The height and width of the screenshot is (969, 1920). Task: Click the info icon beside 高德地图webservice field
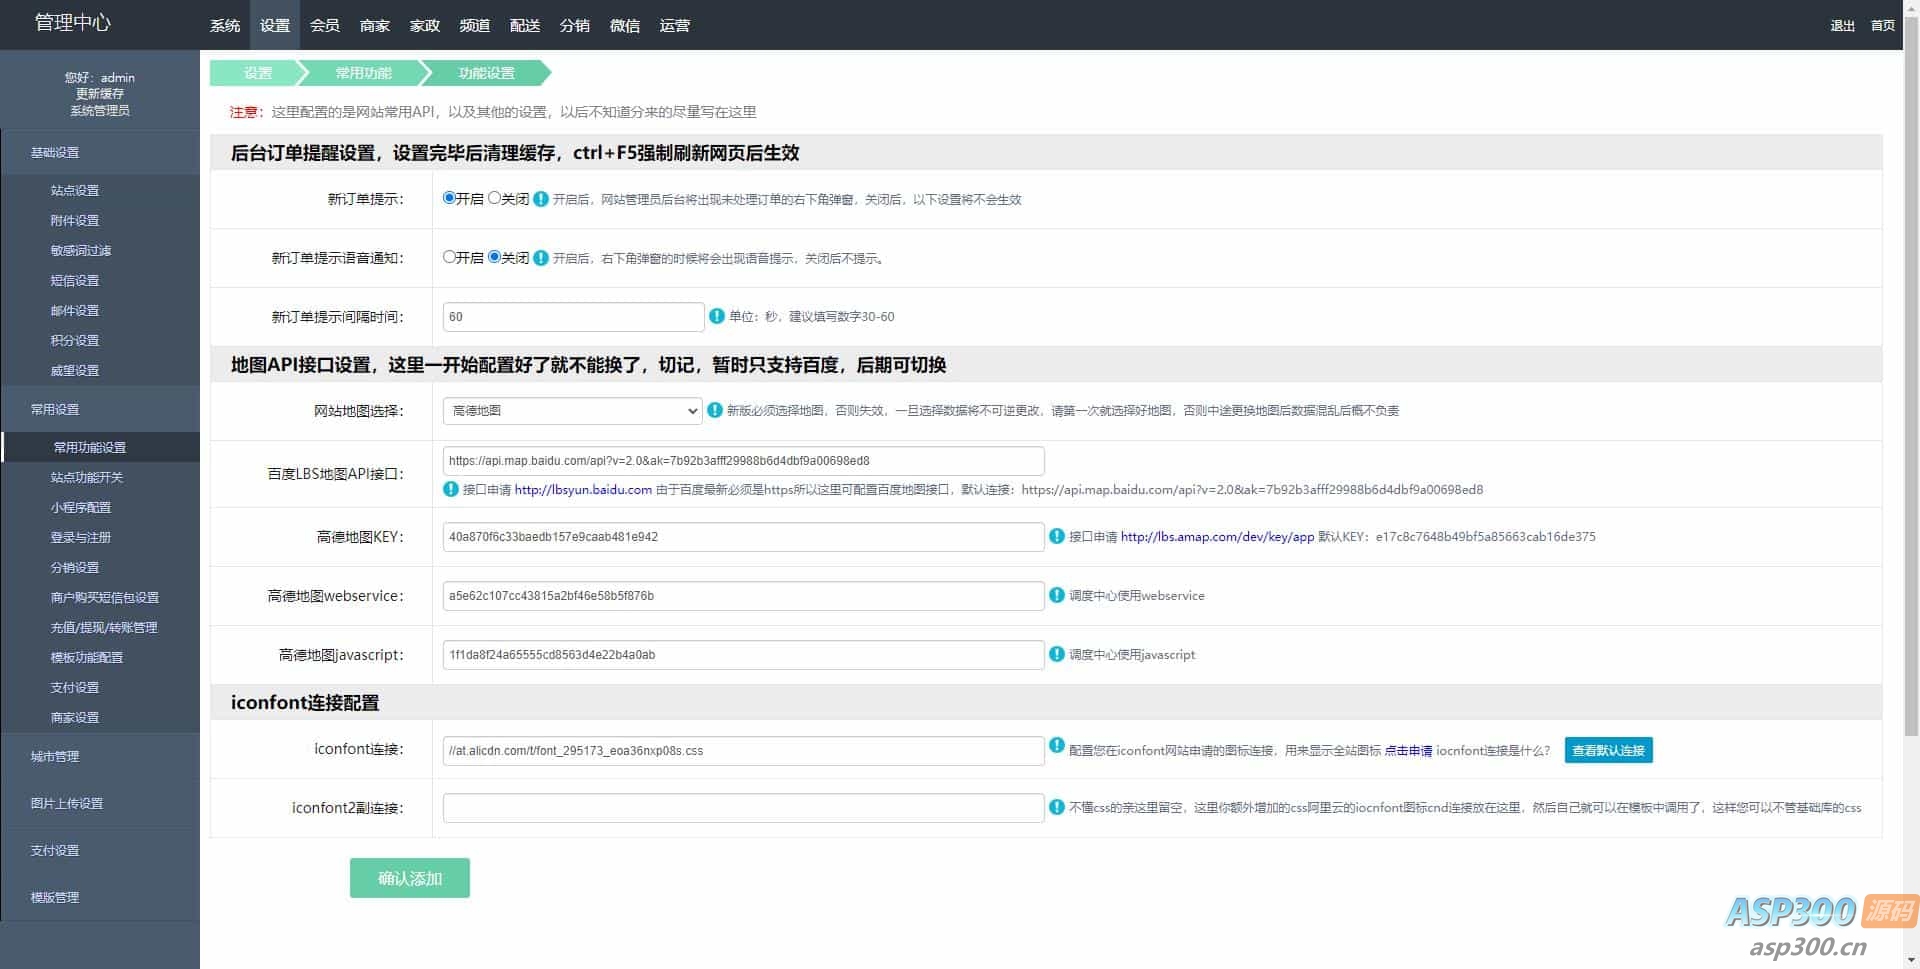[1056, 596]
